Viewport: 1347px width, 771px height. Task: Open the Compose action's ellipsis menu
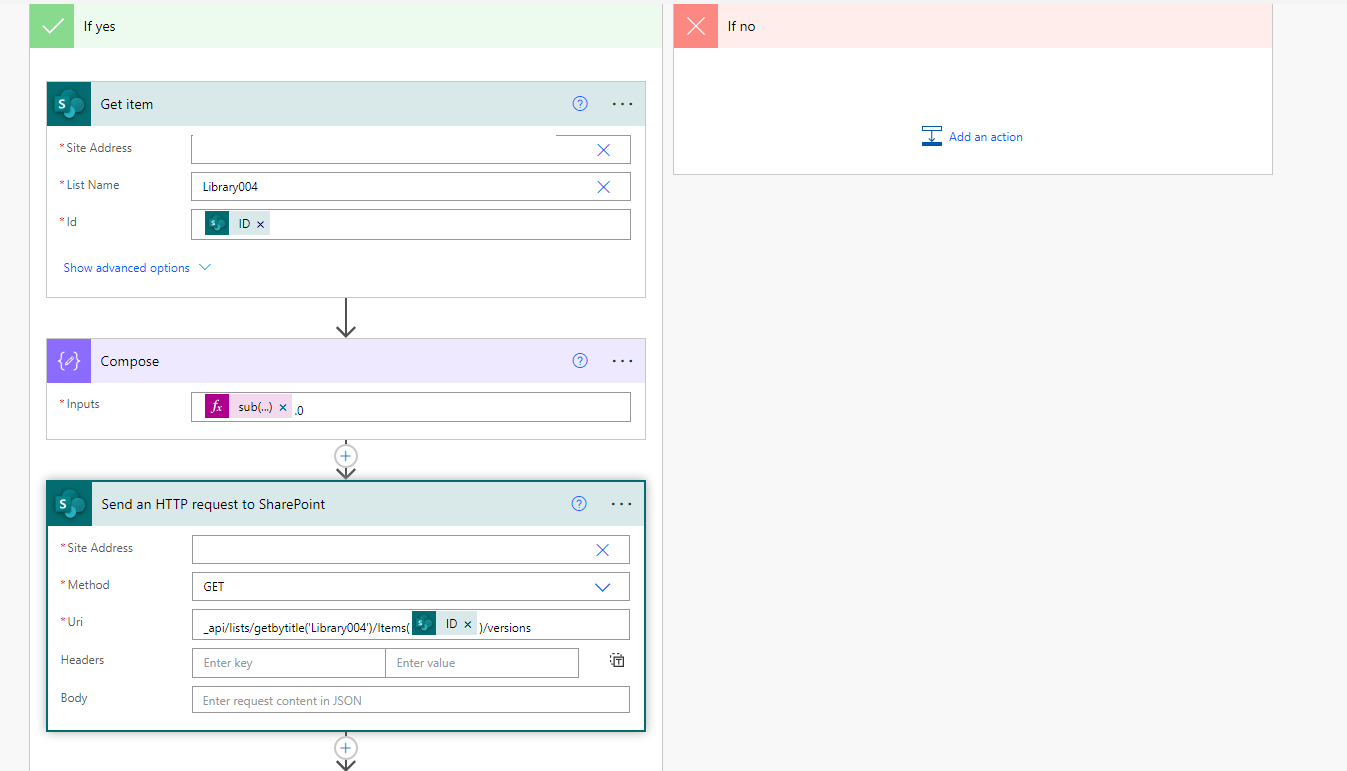tap(622, 361)
